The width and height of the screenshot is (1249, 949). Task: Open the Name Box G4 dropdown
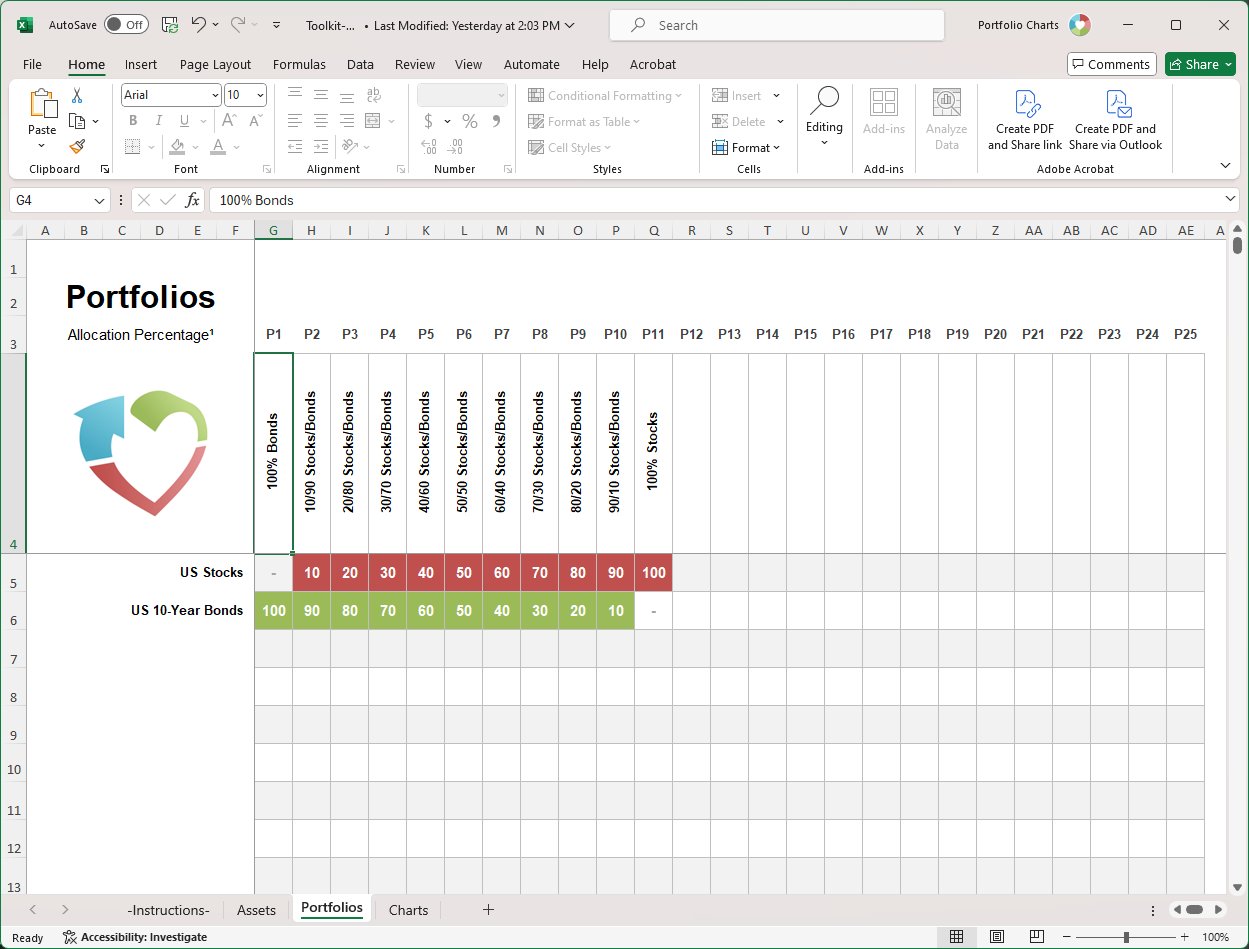98,200
